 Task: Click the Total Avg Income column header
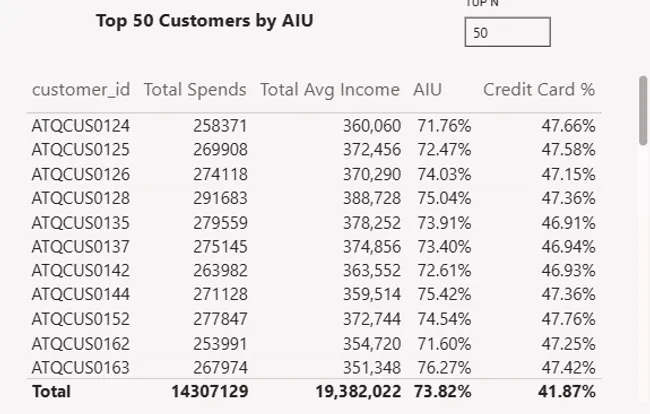point(330,90)
